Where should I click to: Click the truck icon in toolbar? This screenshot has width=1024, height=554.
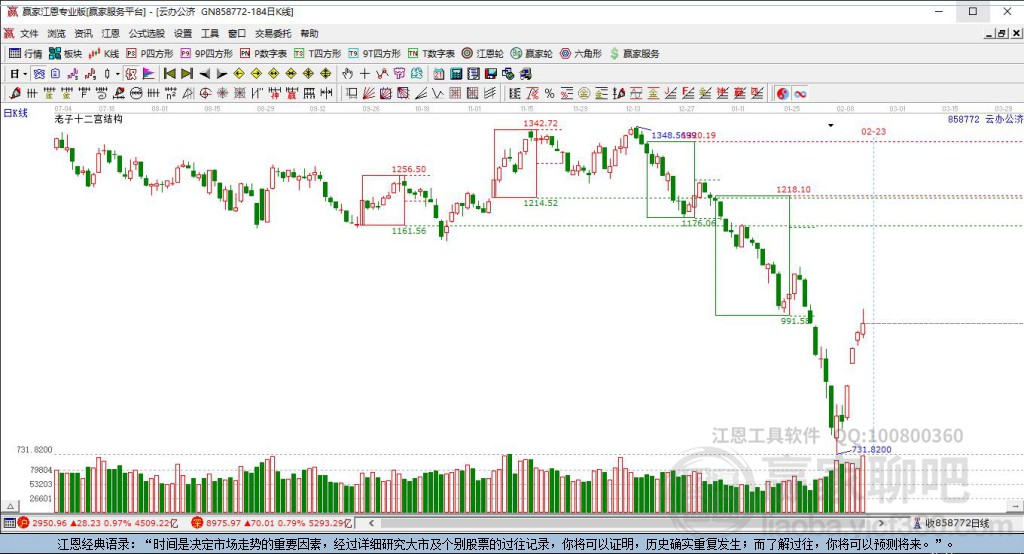525,74
